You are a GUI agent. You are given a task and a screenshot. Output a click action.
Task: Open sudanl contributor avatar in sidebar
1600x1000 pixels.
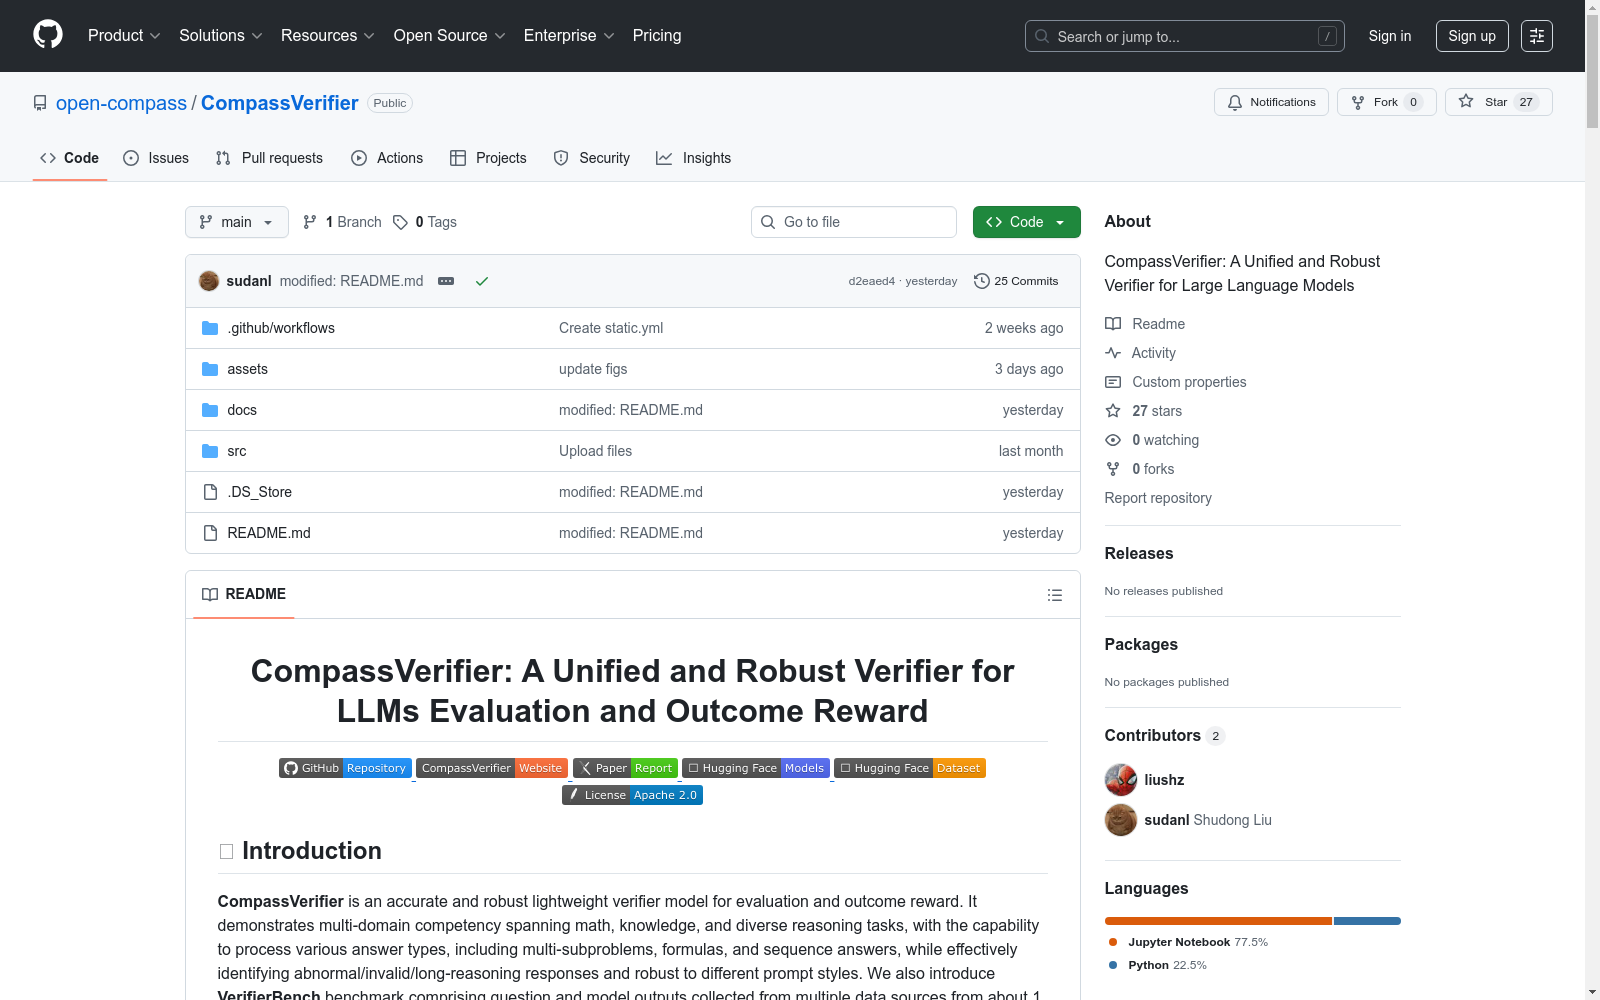point(1121,820)
